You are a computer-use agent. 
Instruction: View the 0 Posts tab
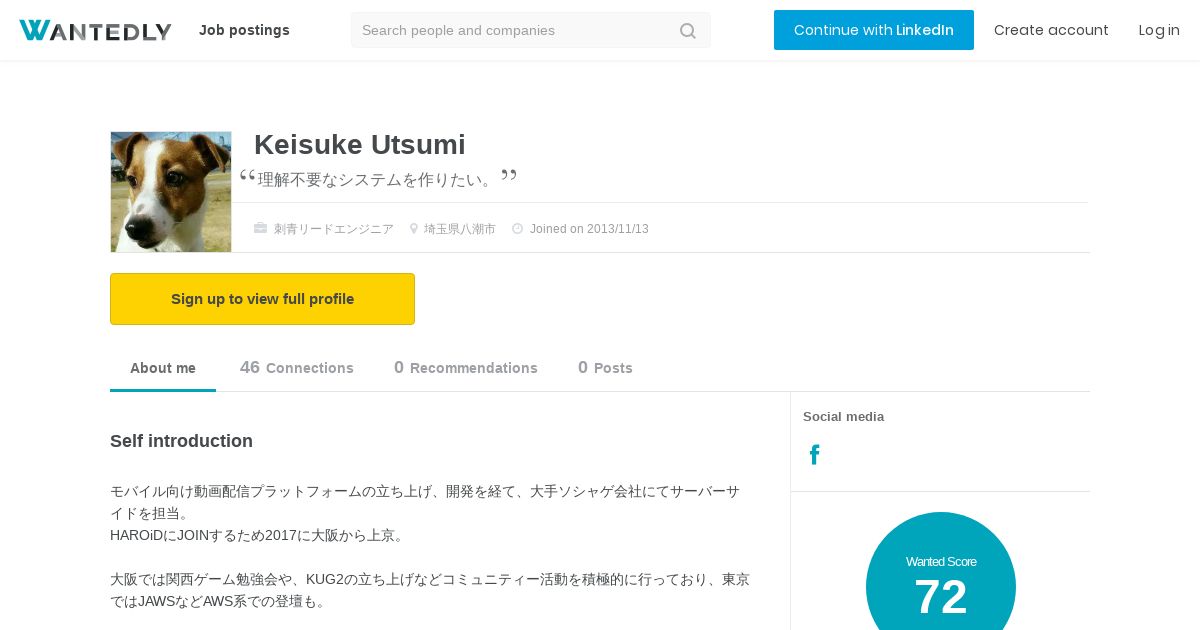(x=605, y=368)
